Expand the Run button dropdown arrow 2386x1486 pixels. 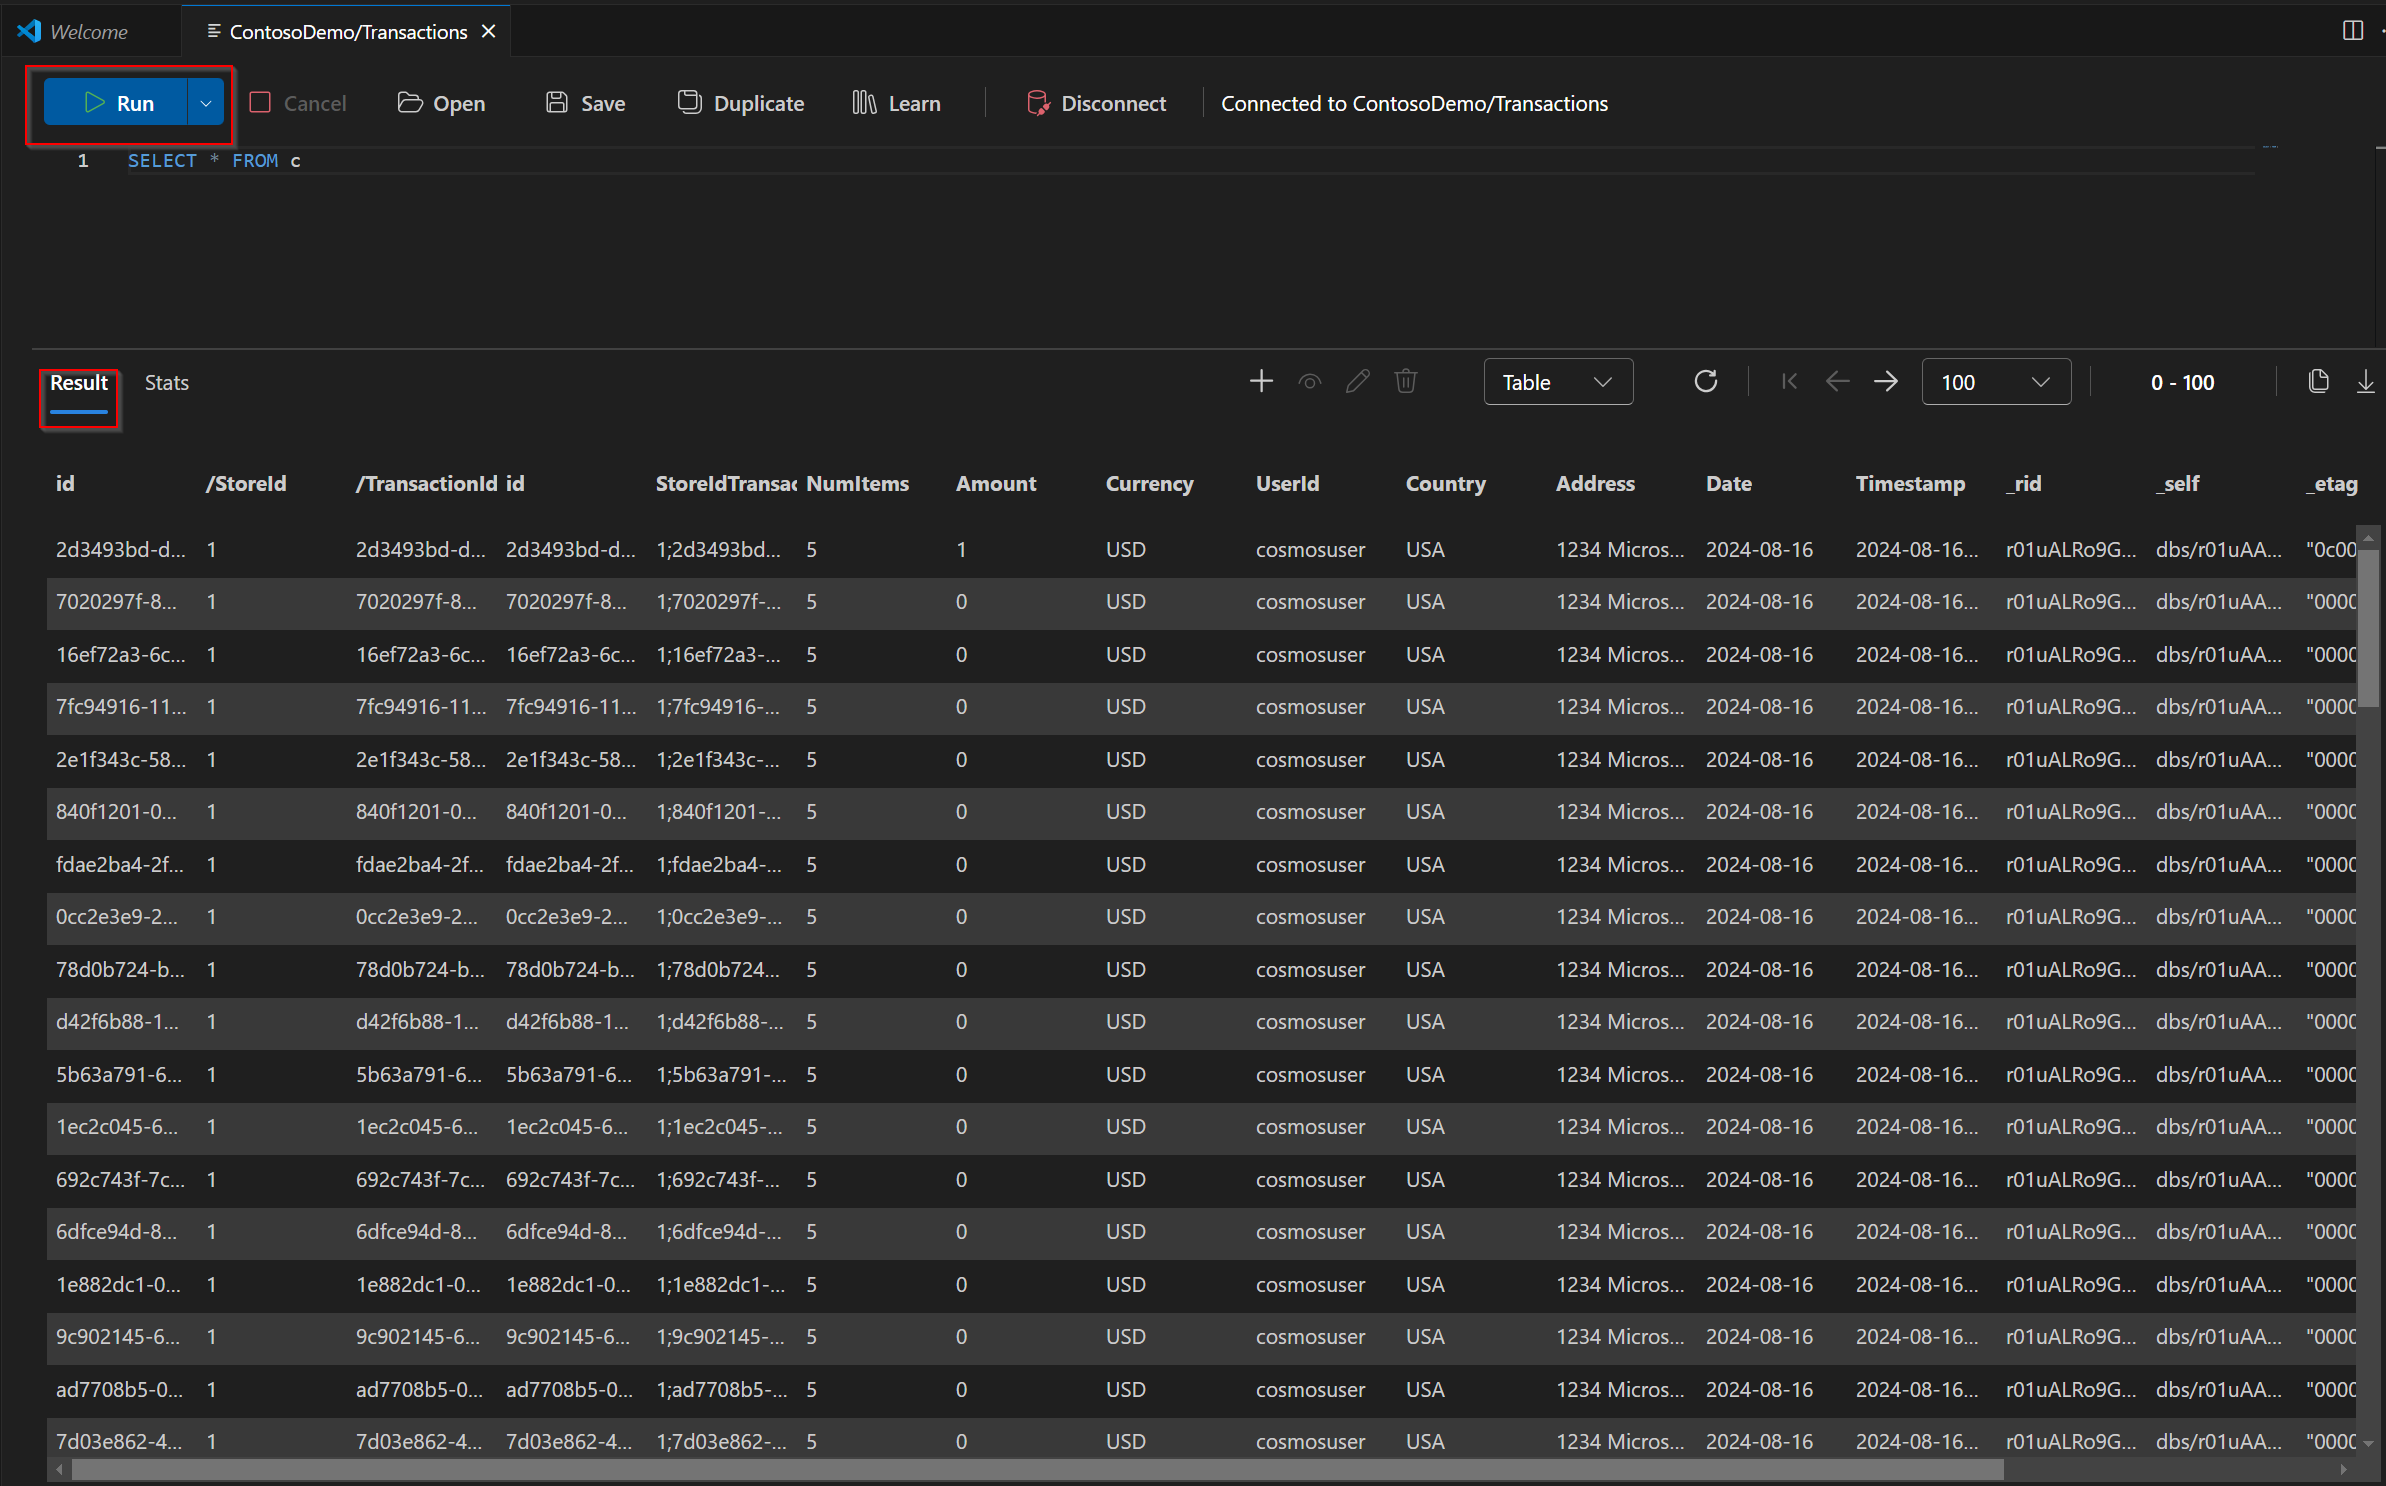coord(206,103)
